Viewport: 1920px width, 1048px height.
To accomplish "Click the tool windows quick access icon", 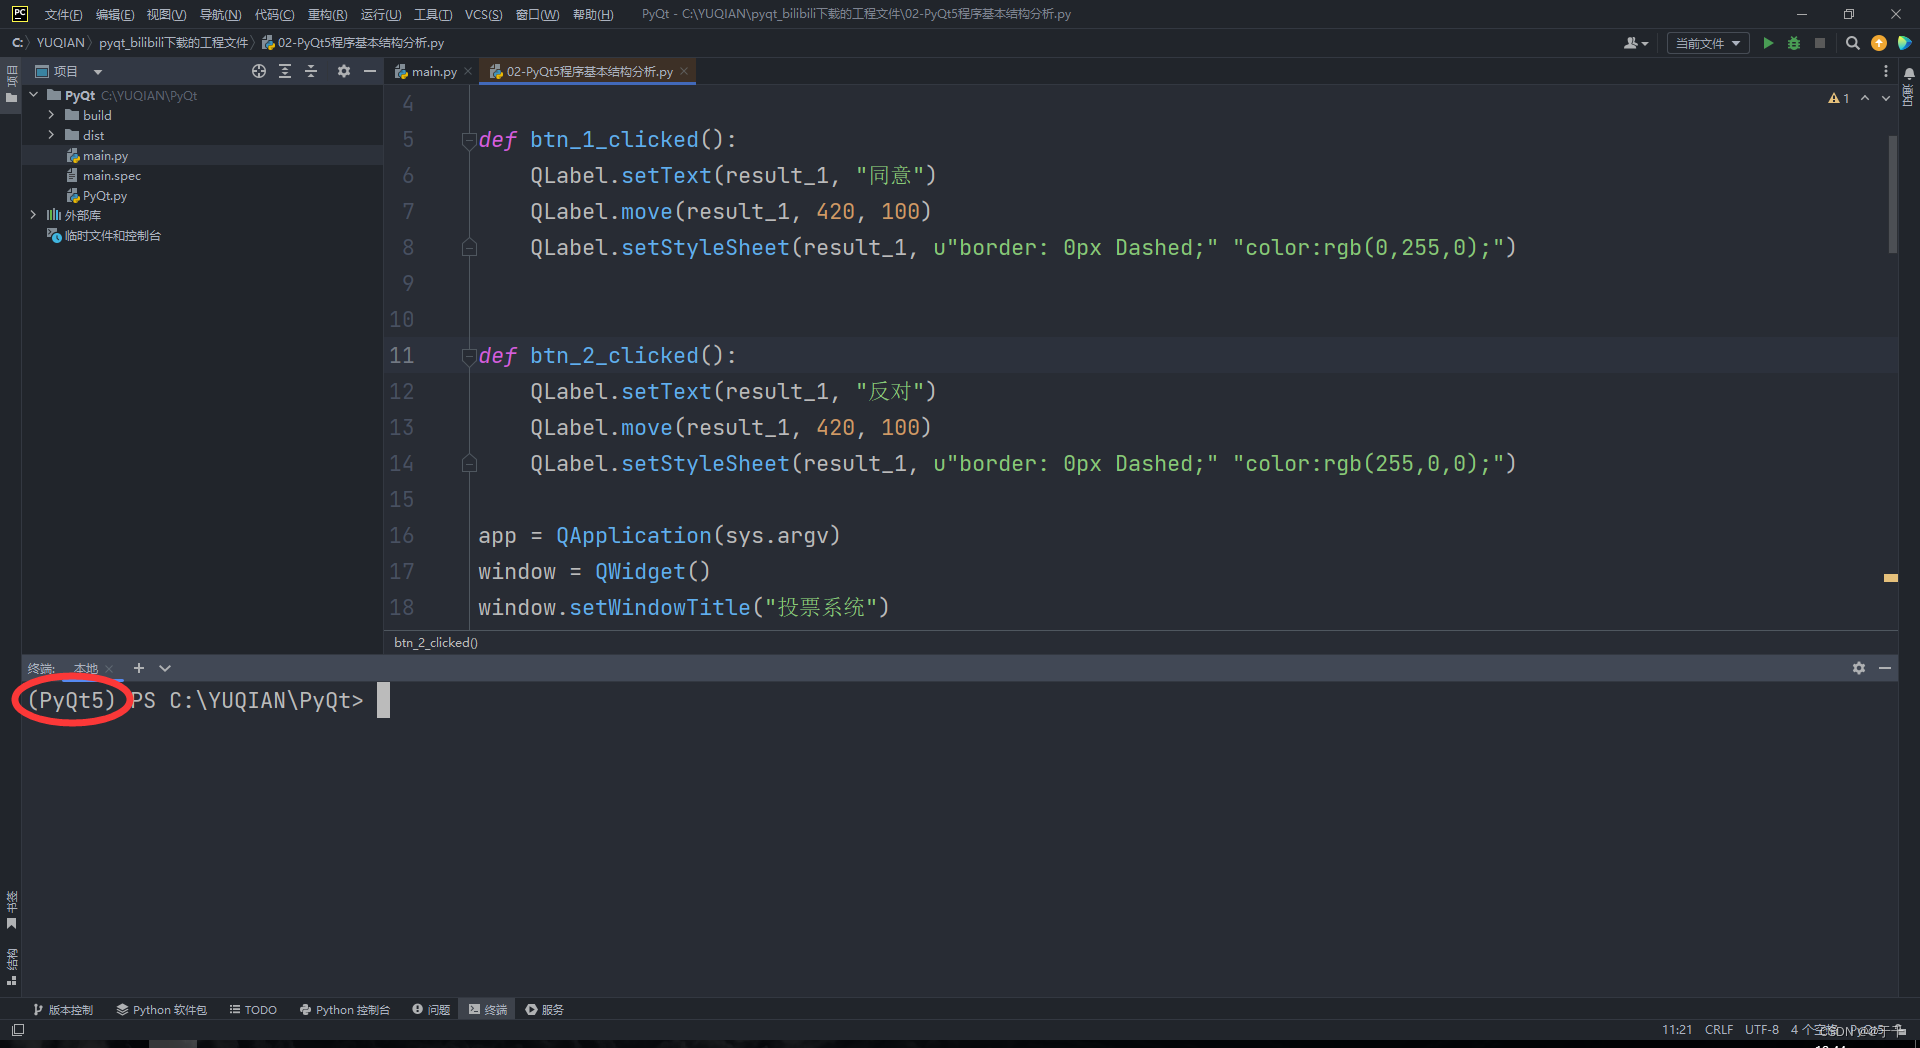I will (18, 1030).
